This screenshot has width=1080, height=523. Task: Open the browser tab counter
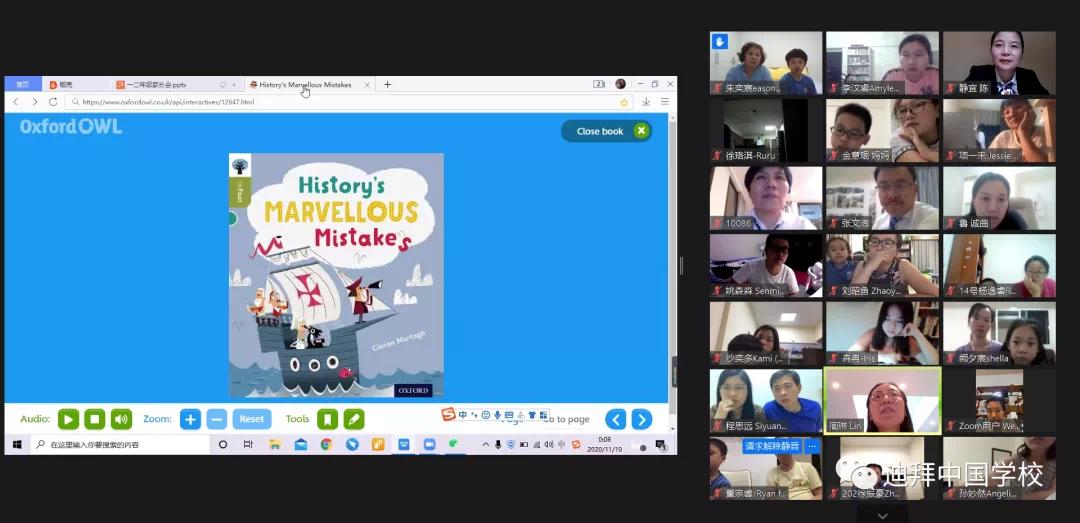[599, 84]
